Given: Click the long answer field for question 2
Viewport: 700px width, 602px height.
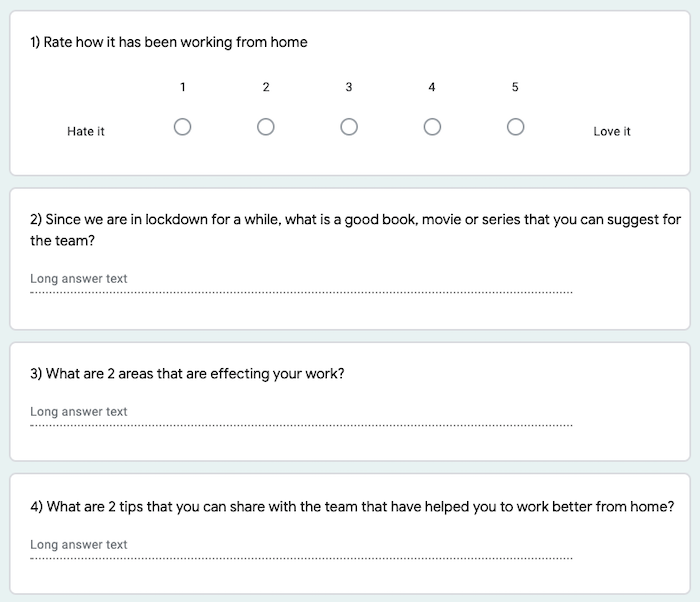Looking at the screenshot, I should [301, 281].
